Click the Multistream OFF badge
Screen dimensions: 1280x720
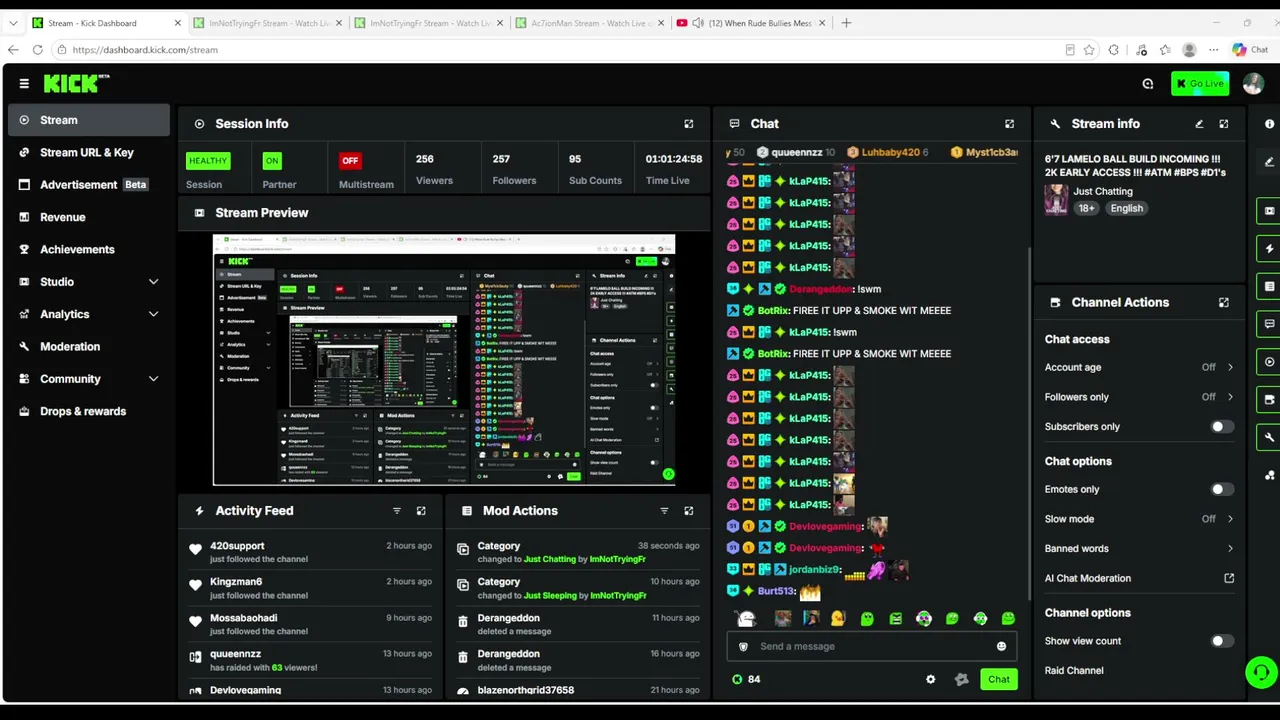(349, 160)
